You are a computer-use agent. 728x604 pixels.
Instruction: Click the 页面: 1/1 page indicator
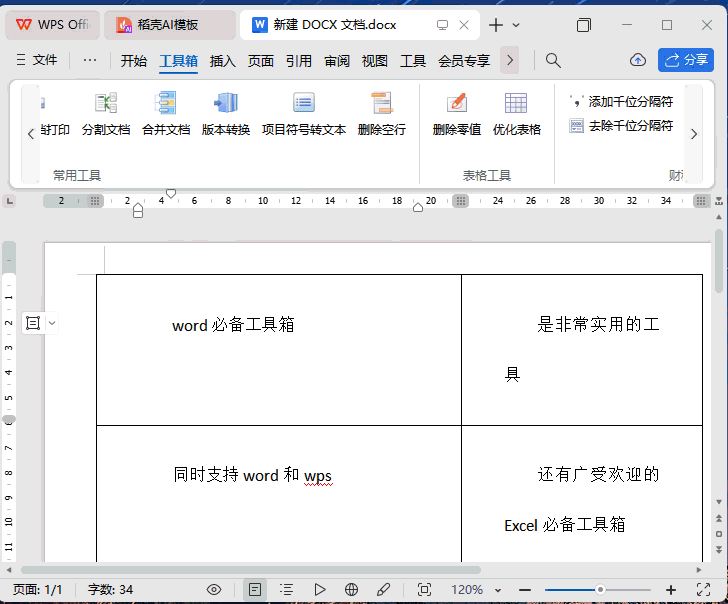click(38, 590)
